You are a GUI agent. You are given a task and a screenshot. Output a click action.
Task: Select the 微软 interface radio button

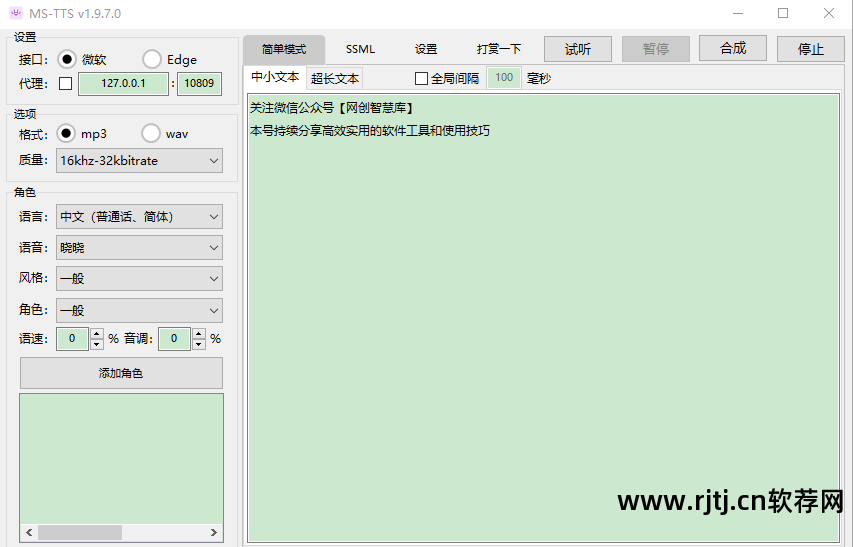pos(66,59)
